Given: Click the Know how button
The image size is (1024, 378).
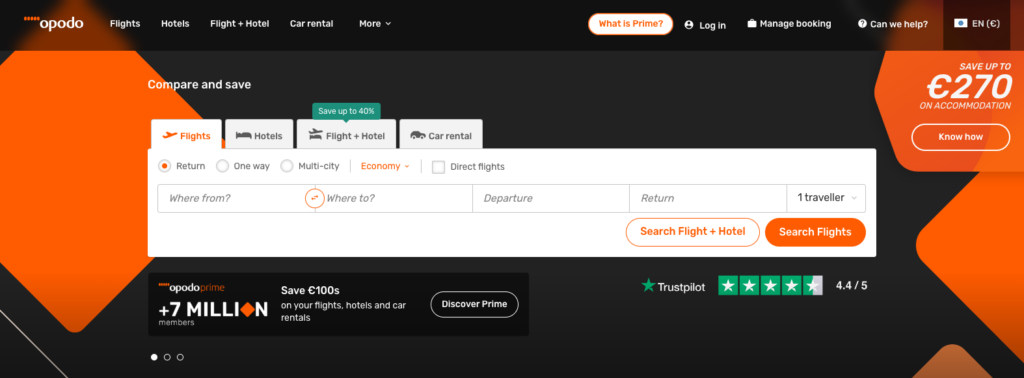Looking at the screenshot, I should pos(960,137).
